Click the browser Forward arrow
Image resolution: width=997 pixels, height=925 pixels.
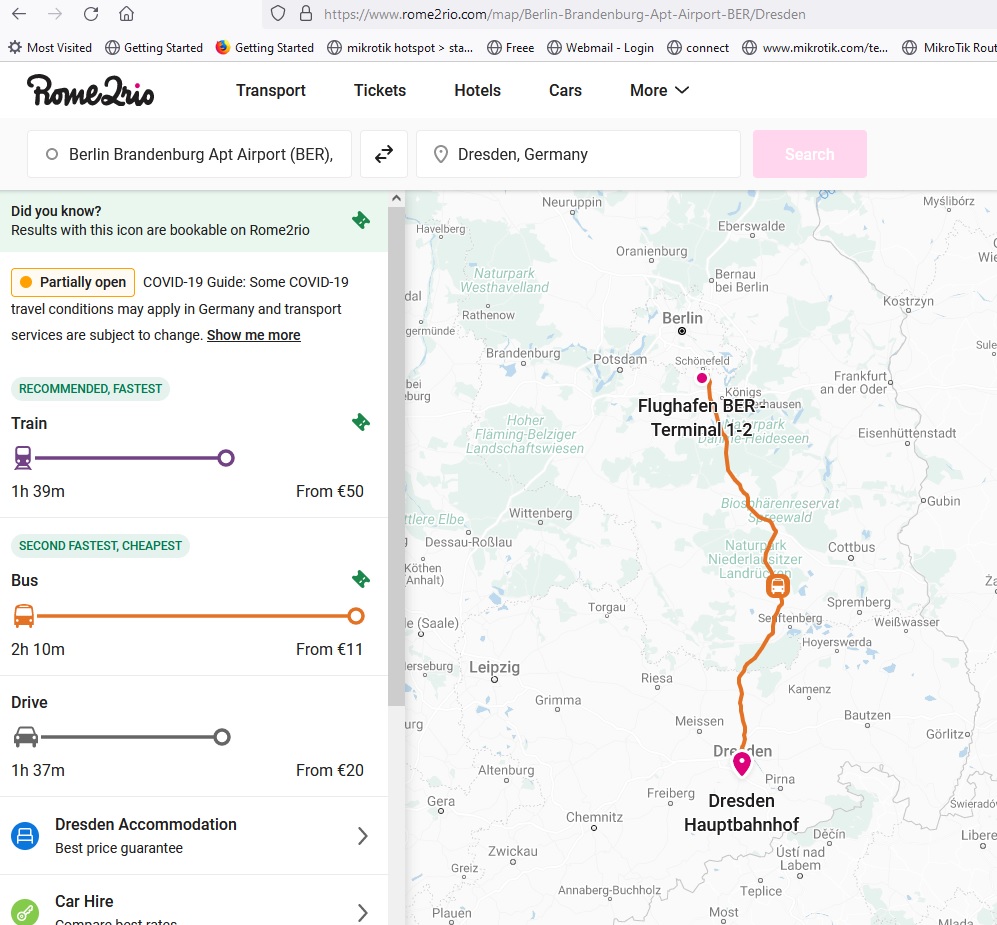[x=55, y=13]
